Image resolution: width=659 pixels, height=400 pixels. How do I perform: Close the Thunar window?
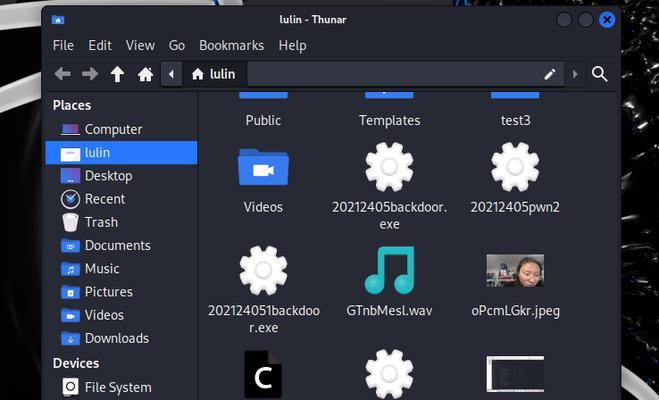607,20
